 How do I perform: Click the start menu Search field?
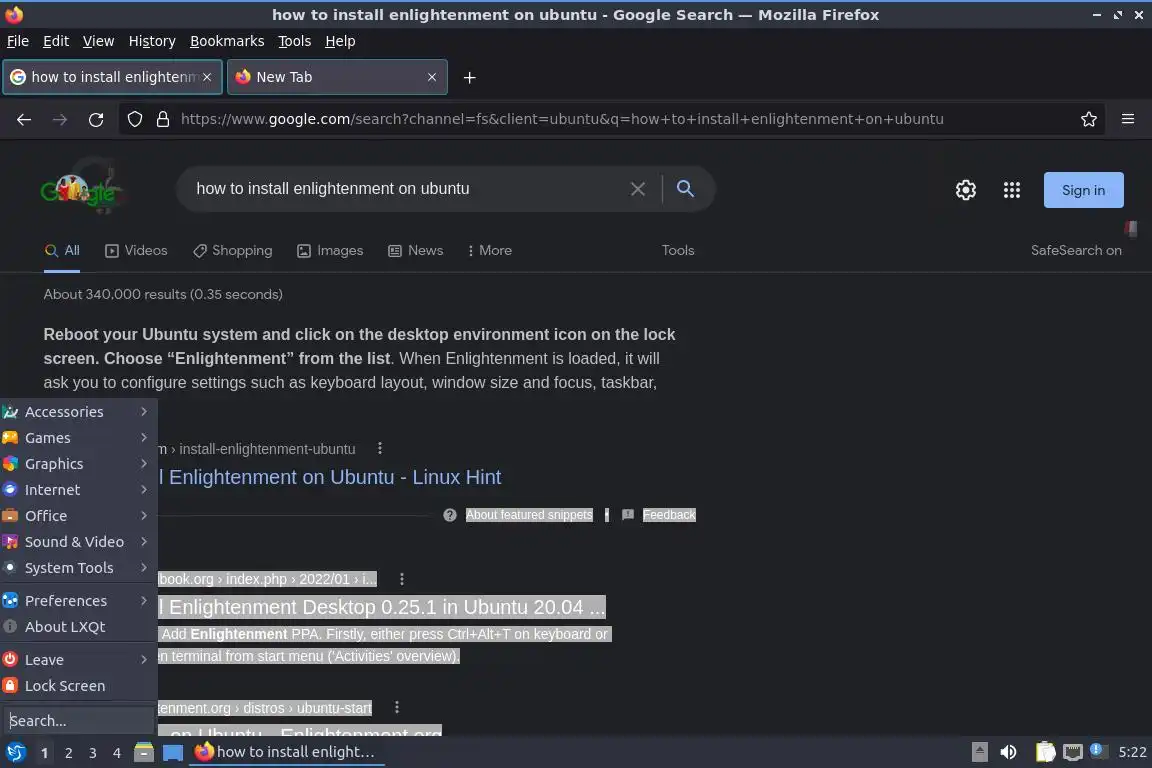78,721
